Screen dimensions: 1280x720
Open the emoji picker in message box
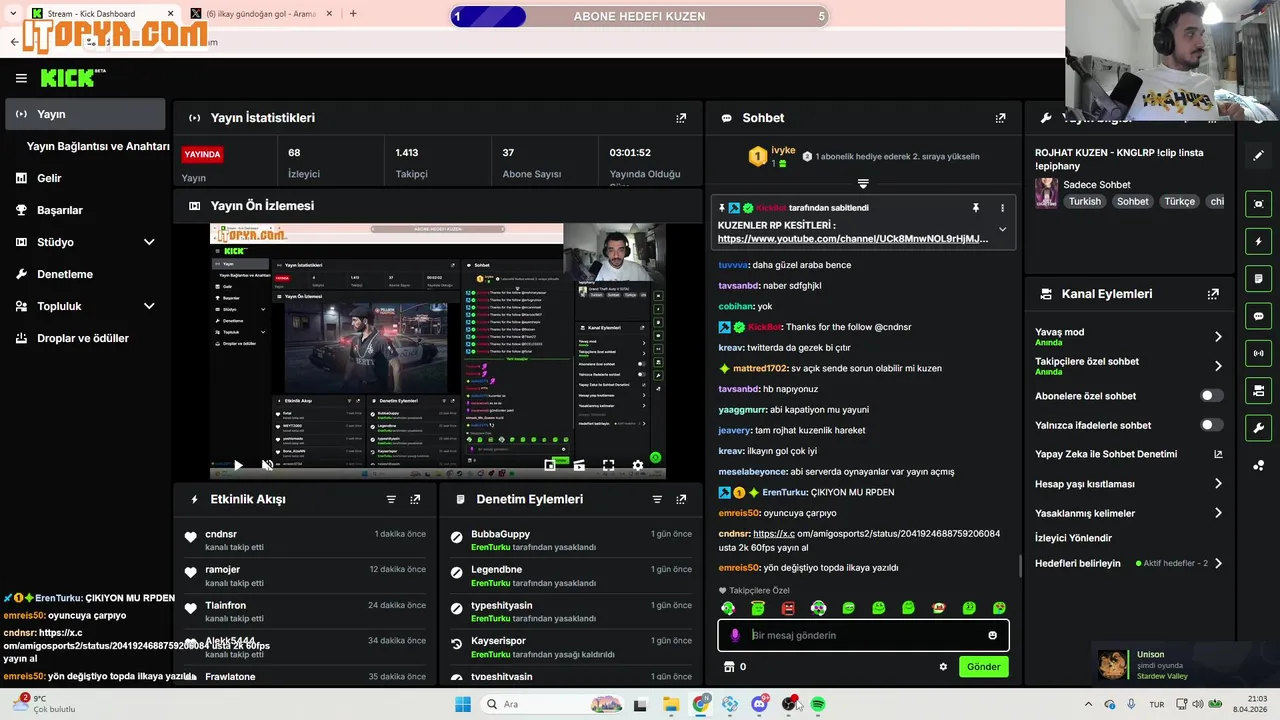pos(992,635)
